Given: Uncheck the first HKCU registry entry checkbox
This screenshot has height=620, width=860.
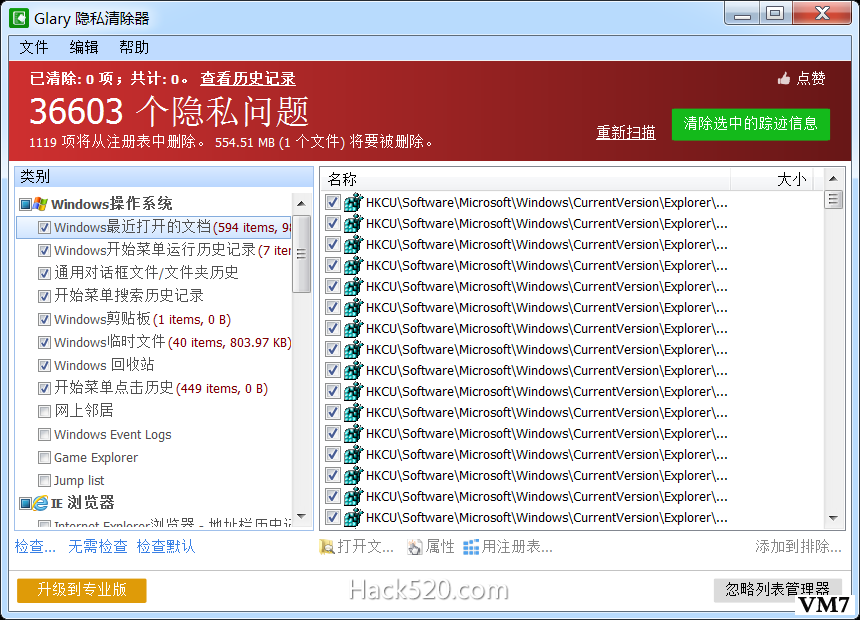Looking at the screenshot, I should pos(332,202).
